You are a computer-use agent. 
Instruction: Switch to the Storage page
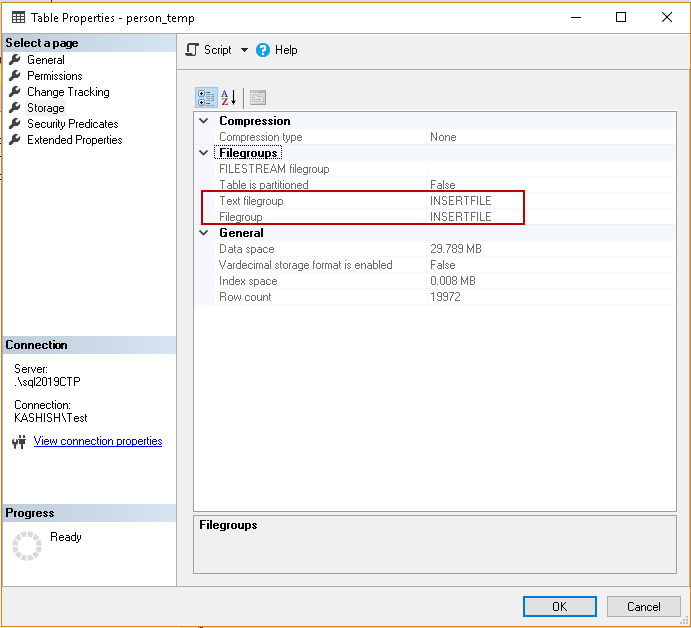point(46,108)
